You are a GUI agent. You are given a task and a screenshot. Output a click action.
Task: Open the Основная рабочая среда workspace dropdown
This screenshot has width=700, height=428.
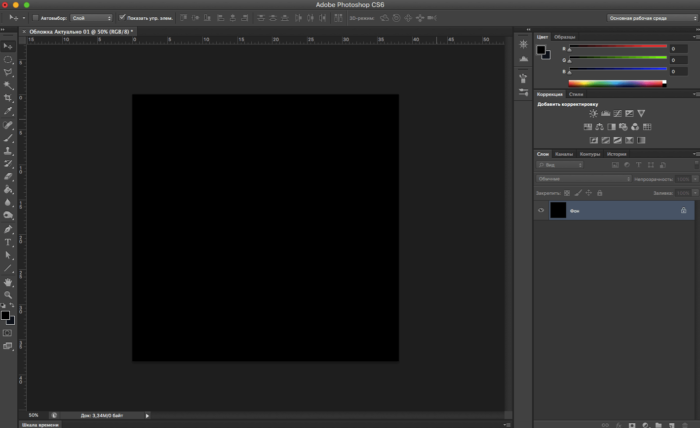pos(650,18)
